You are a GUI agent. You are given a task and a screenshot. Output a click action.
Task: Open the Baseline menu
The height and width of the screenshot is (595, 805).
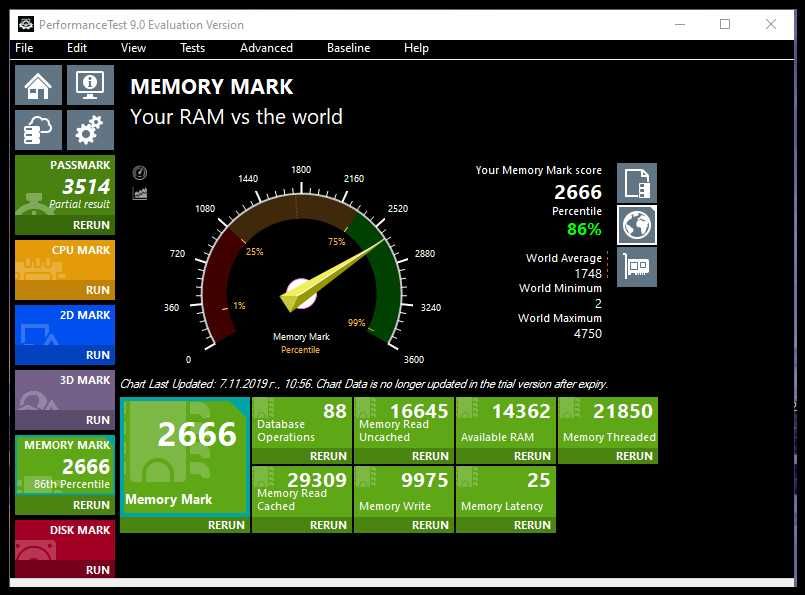coord(349,48)
